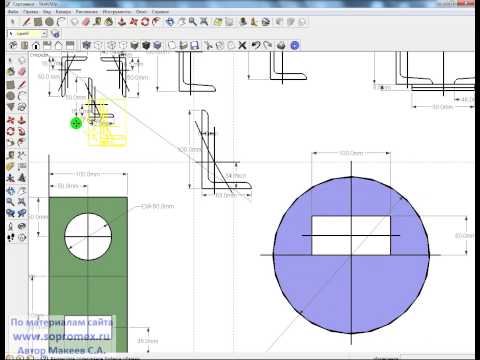480x360 pixels.
Task: Pick the pink Eraser in top toolbar
Action: [86, 22]
